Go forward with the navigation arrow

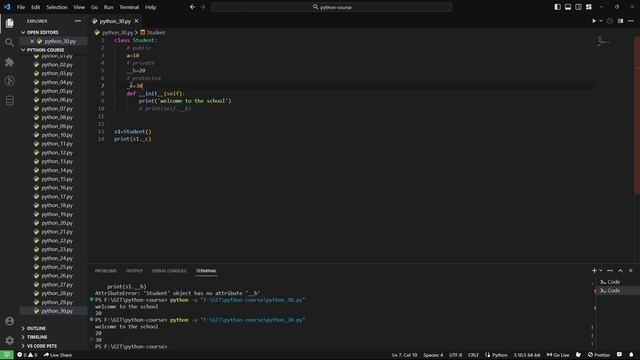203,7
